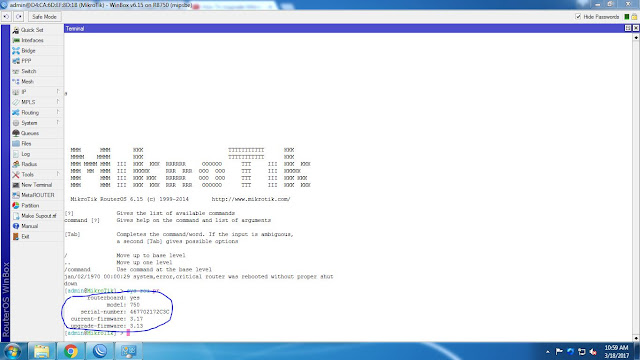Open File Explorer from taskbar
Viewport: 640px width, 360px height.
tap(42, 351)
